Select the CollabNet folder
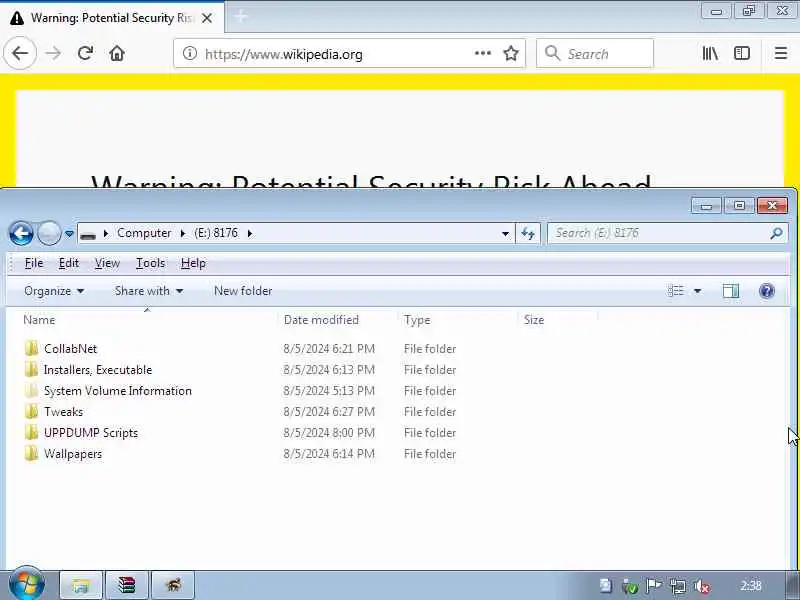The height and width of the screenshot is (600, 800). pyautogui.click(x=70, y=349)
